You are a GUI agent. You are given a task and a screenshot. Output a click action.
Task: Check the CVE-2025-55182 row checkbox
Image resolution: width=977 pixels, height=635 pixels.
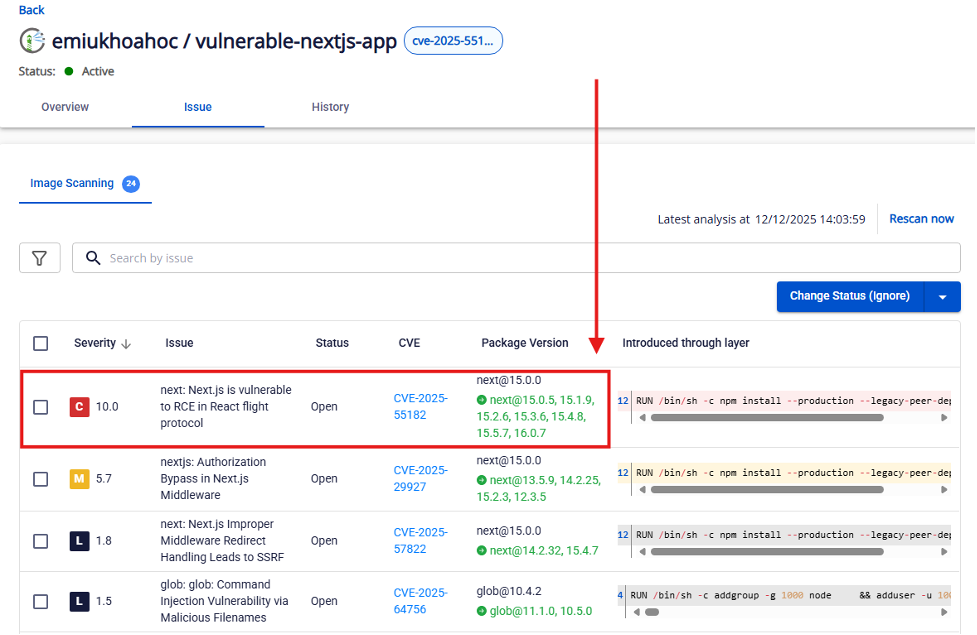click(x=40, y=407)
